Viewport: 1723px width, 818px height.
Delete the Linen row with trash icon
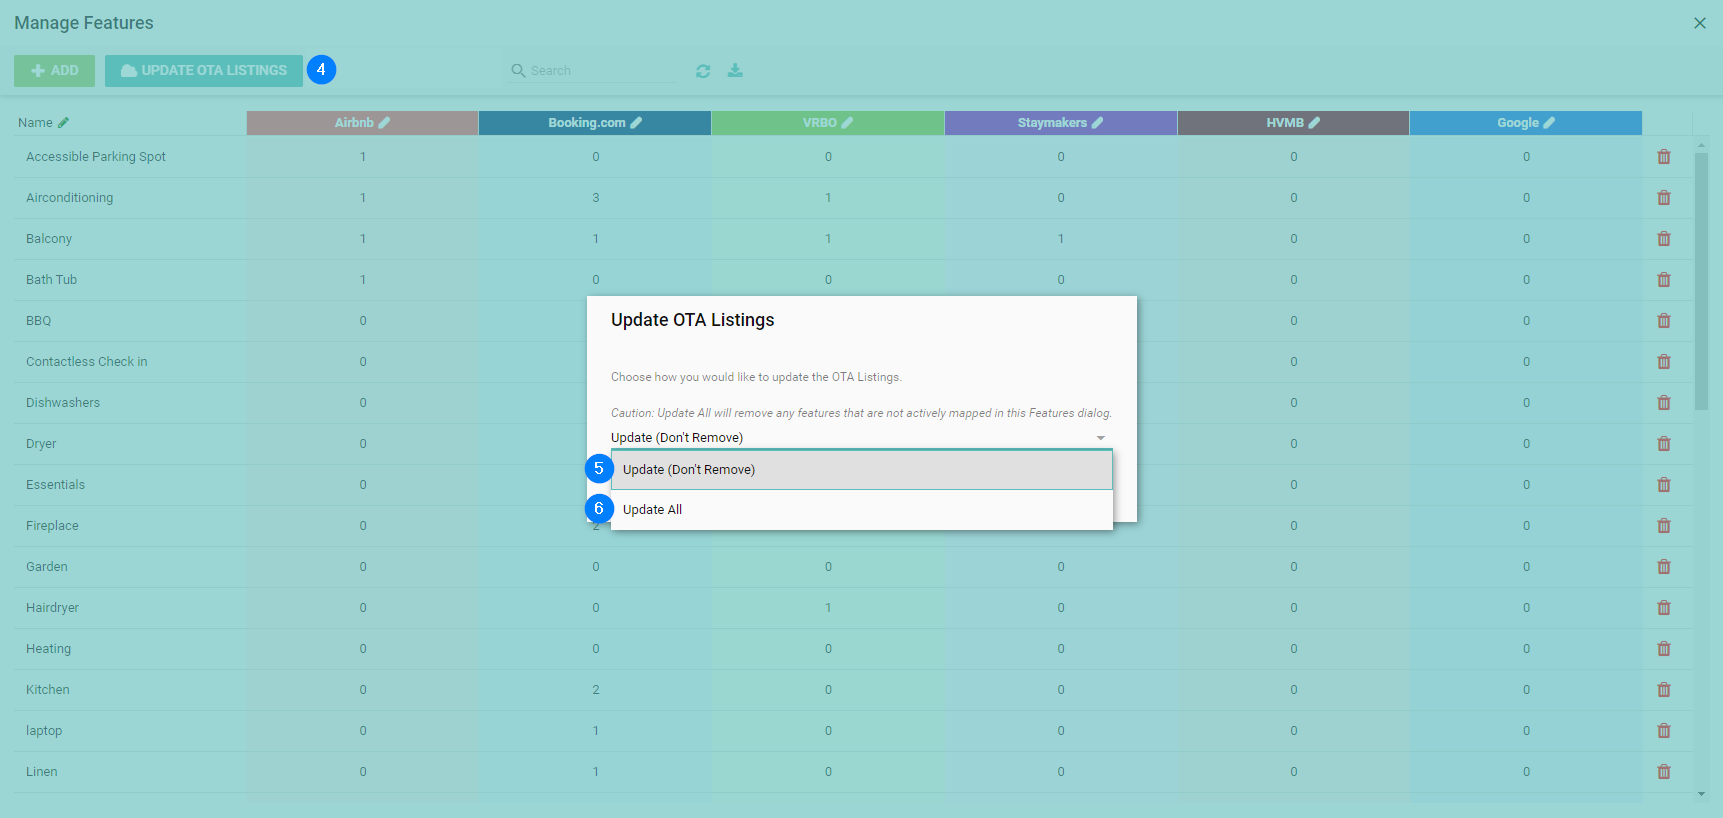pyautogui.click(x=1664, y=772)
